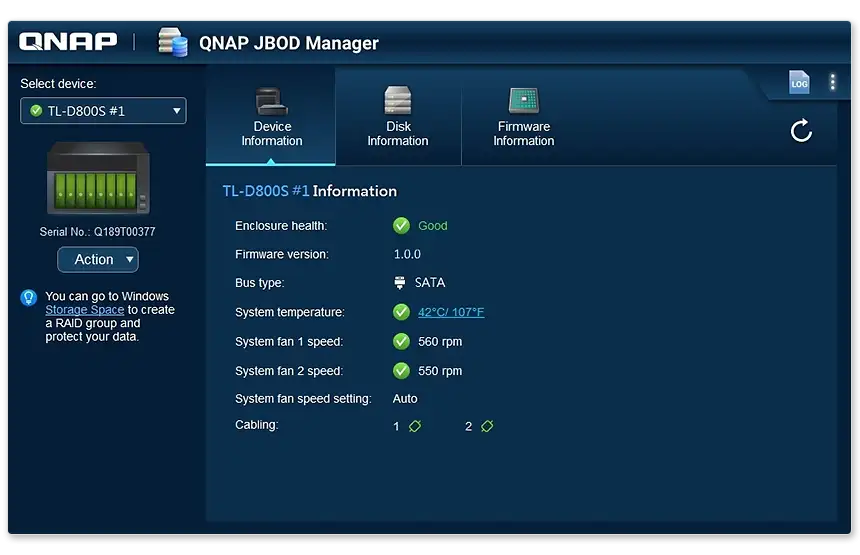Click the Cabling port 2 connector icon

point(487,426)
